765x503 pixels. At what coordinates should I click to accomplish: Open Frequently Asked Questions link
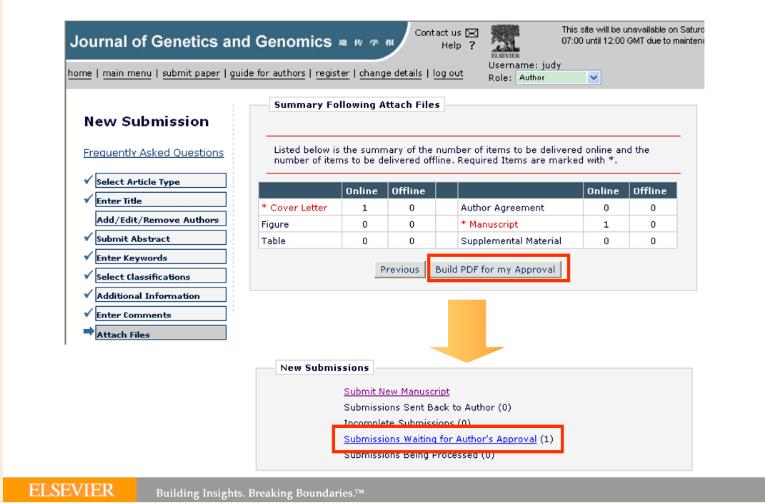tap(153, 153)
